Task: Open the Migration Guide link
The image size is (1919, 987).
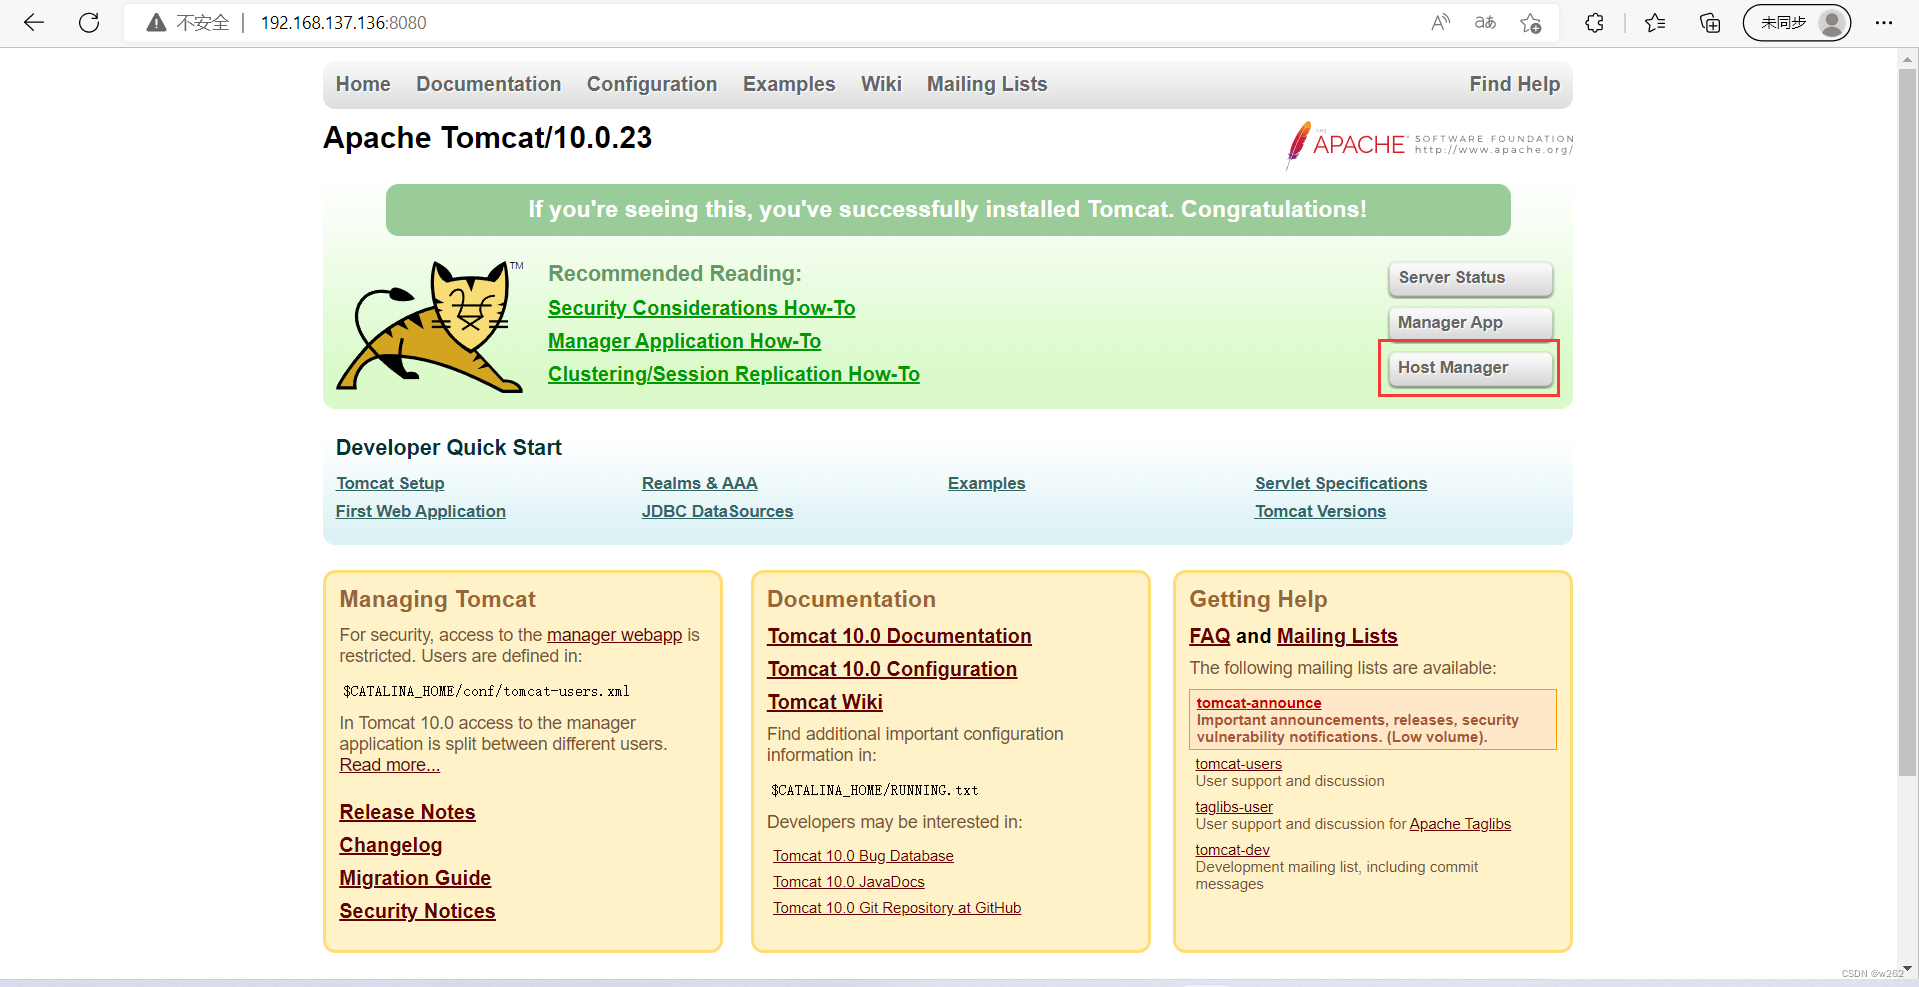Action: [x=415, y=878]
